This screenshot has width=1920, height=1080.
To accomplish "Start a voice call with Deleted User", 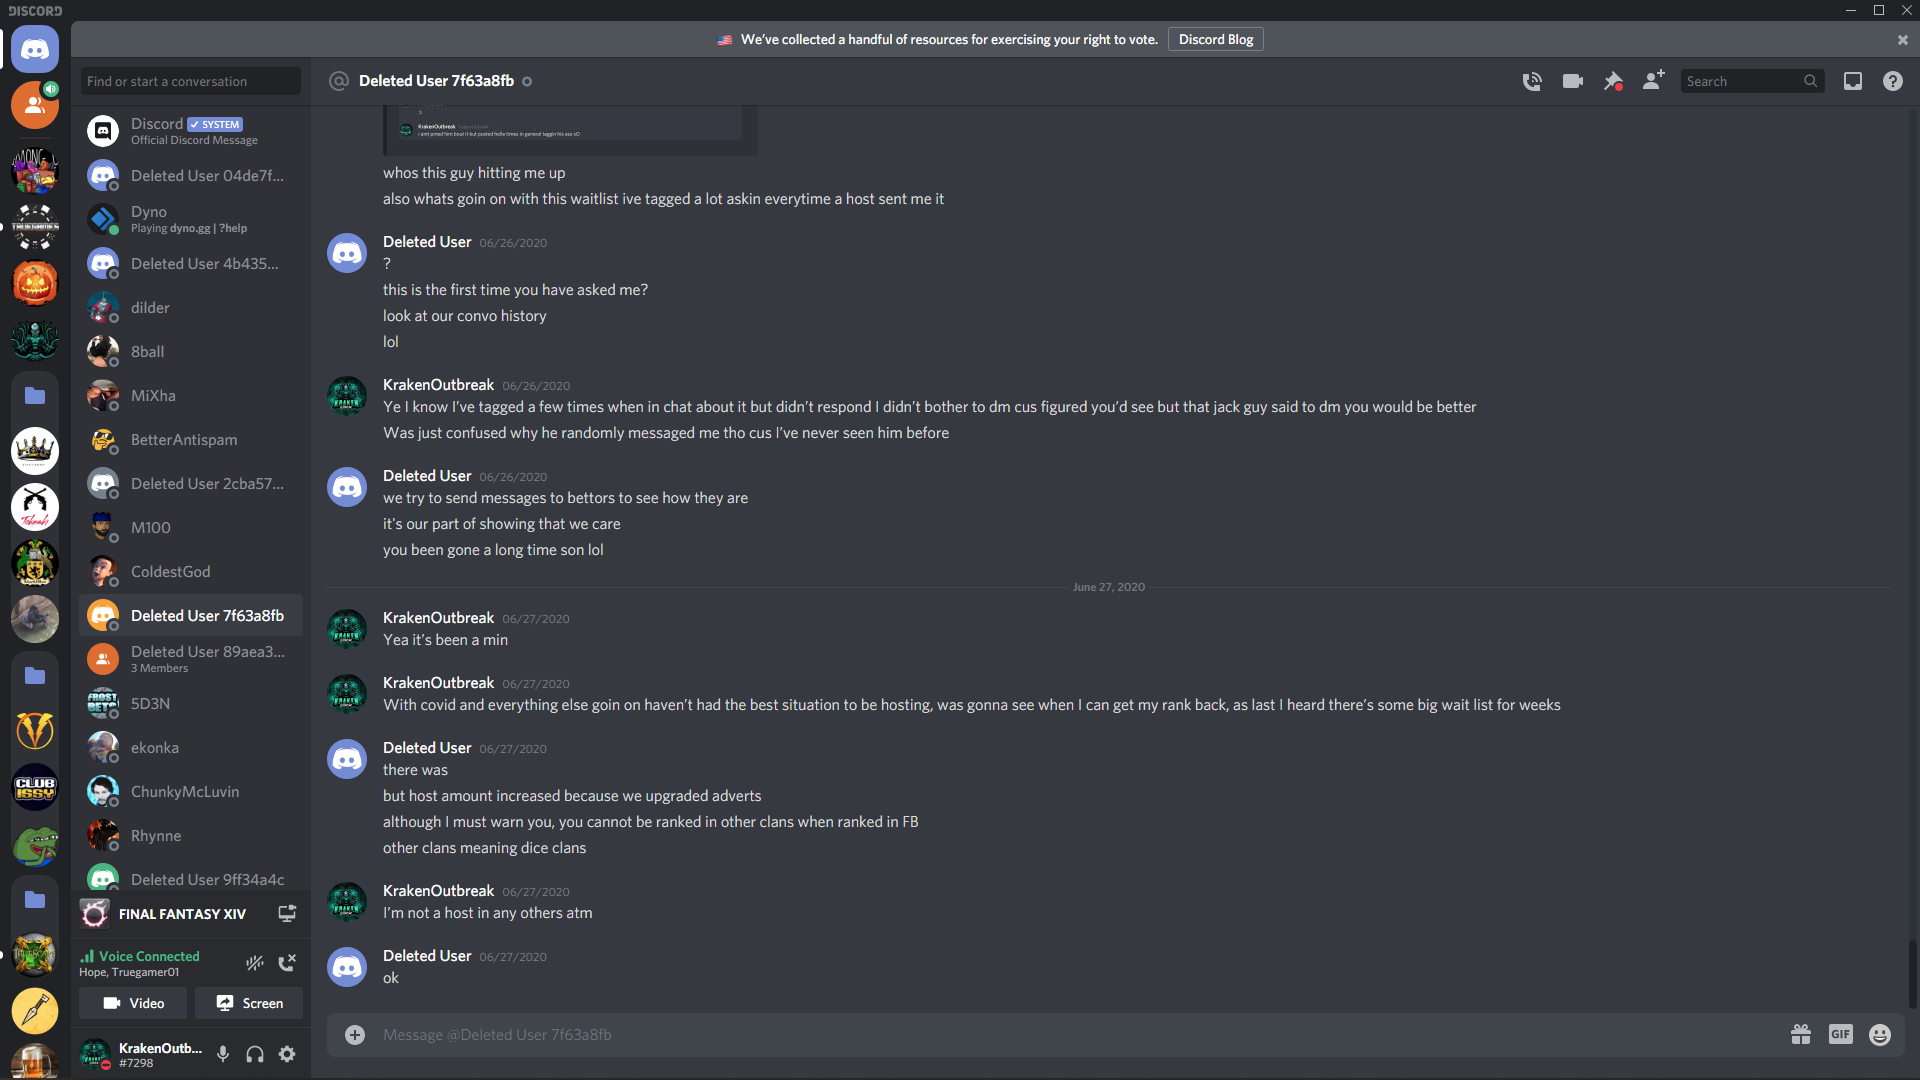I will pyautogui.click(x=1531, y=81).
